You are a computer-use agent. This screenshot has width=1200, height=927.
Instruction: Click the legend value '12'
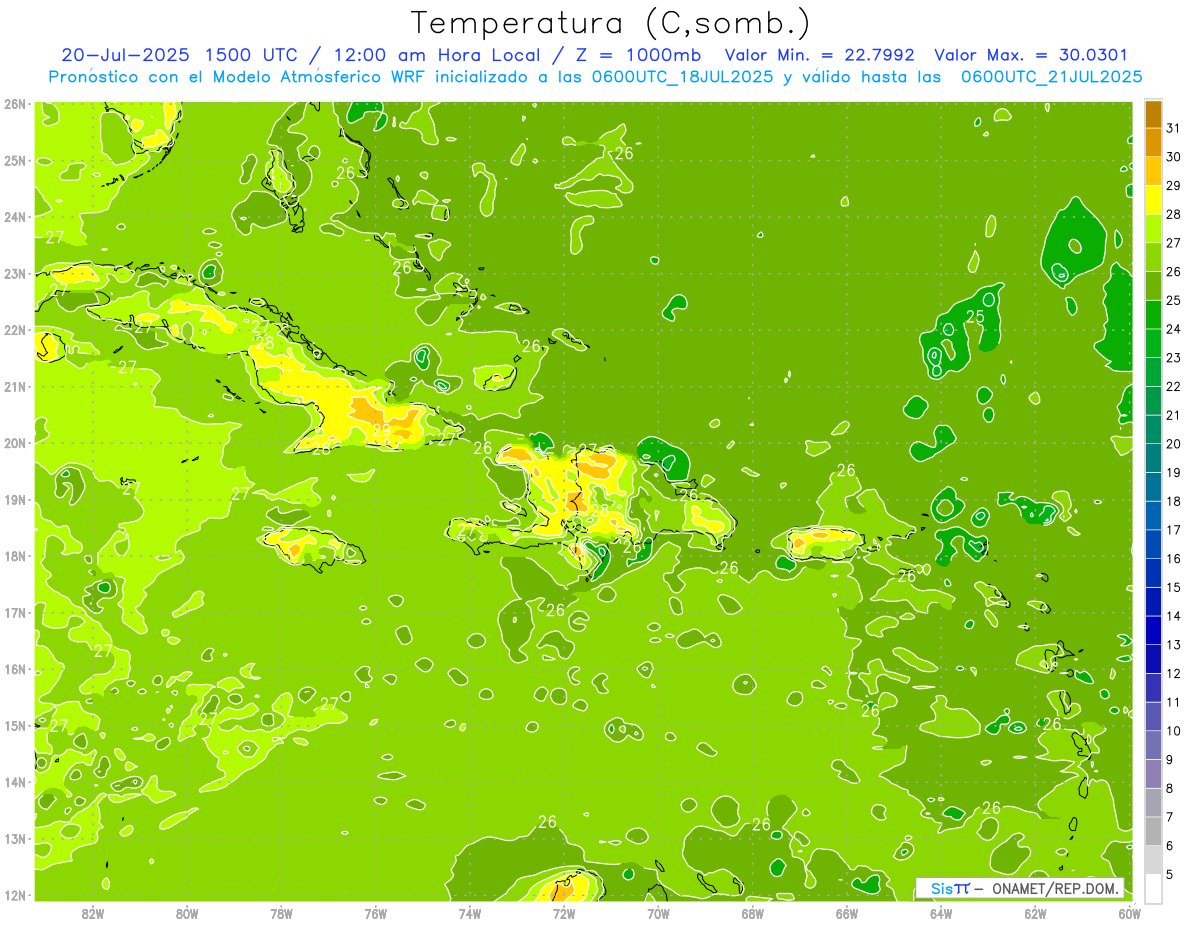click(1174, 673)
